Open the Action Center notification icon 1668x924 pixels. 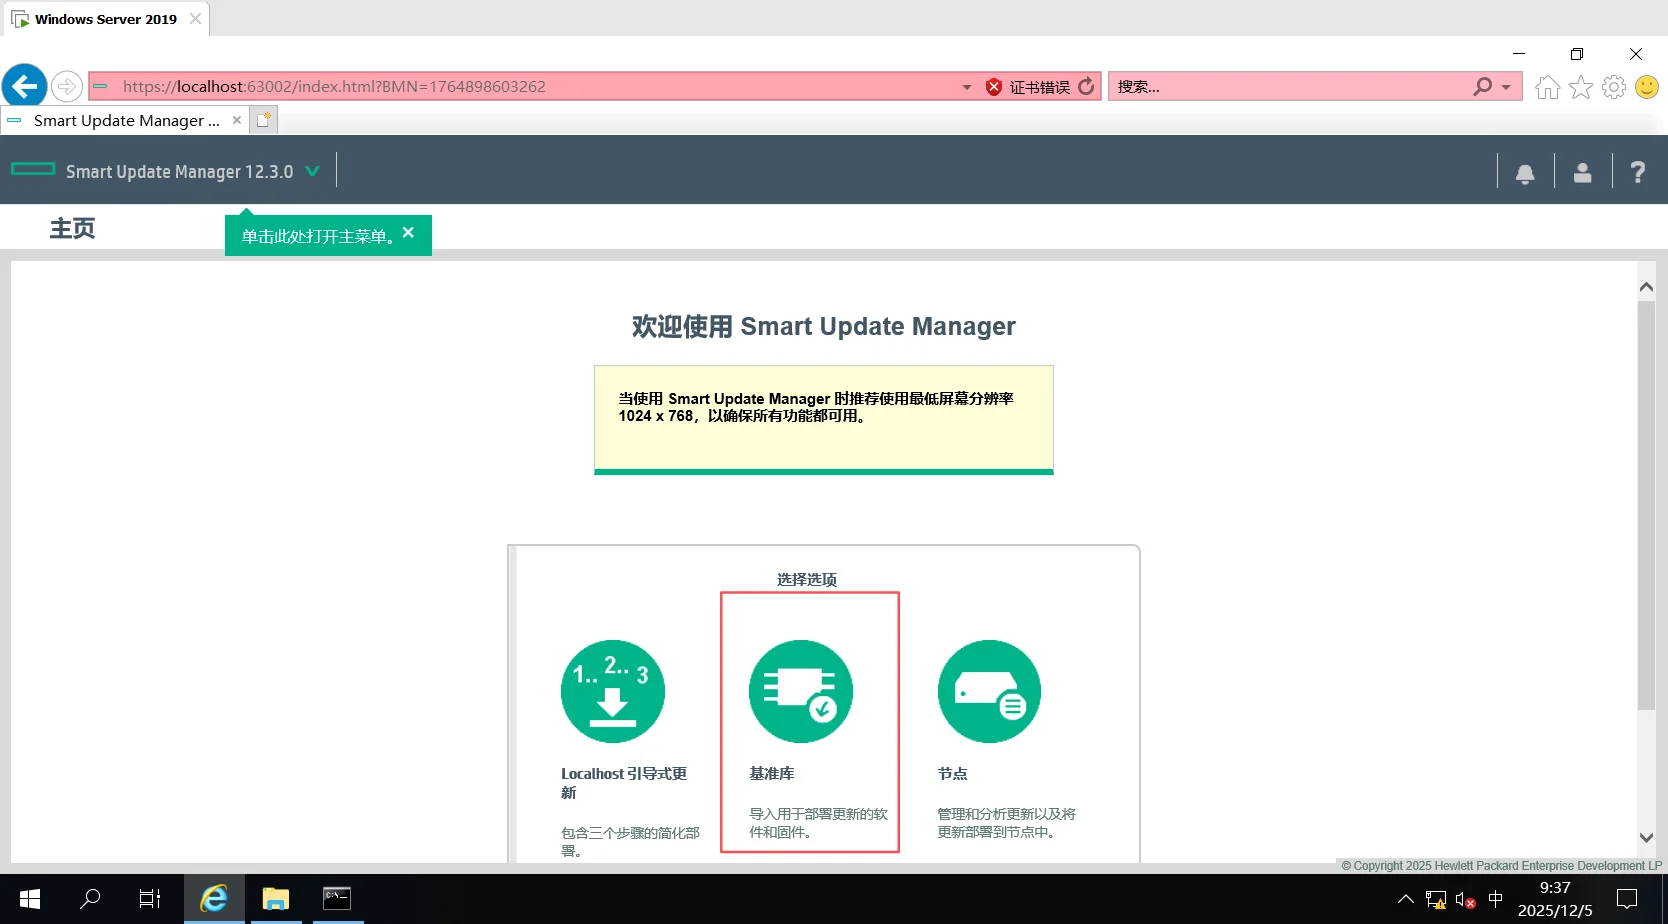1627,899
